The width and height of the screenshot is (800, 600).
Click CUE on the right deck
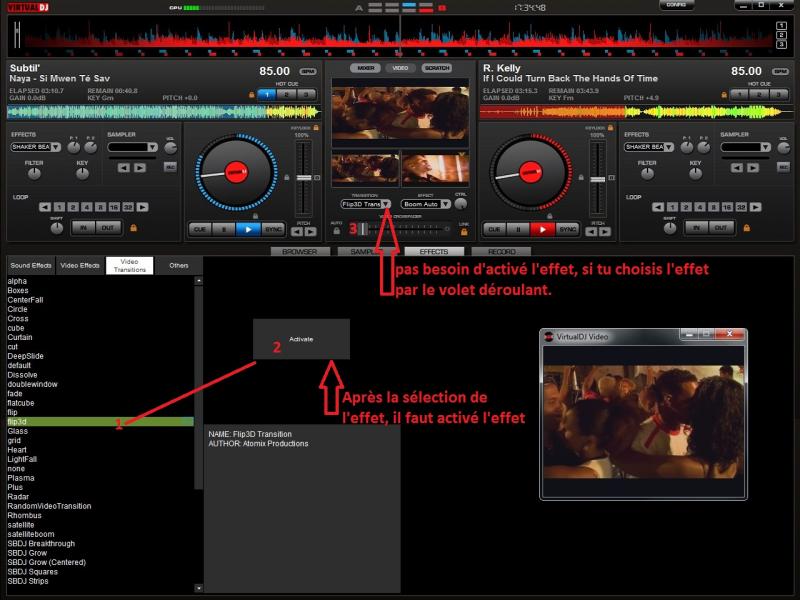click(x=494, y=229)
